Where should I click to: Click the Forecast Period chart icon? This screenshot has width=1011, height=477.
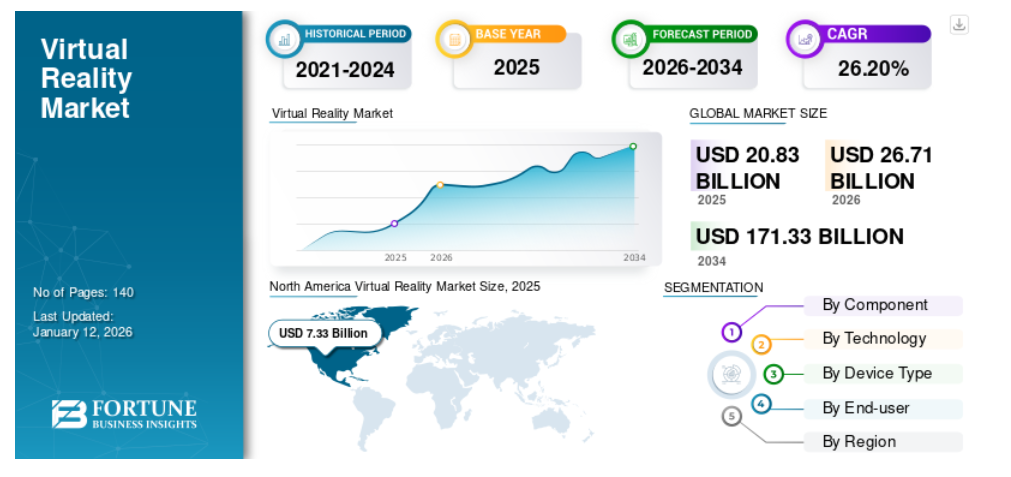(x=631, y=39)
